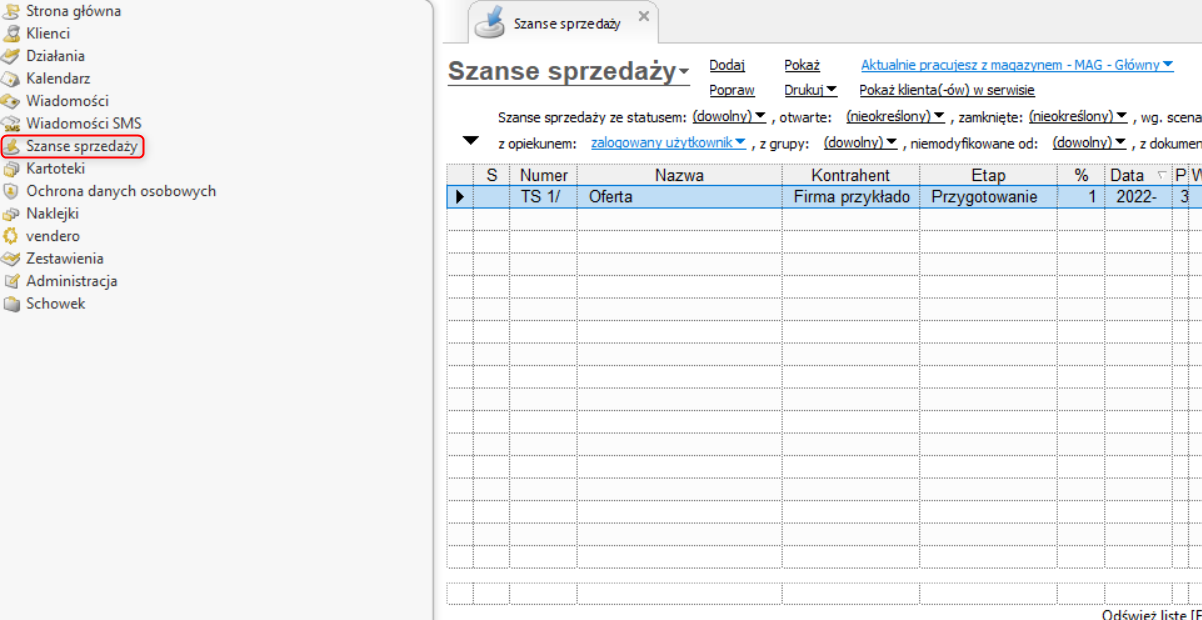
Task: Expand the status (dowolny) filter dropdown
Action: pyautogui.click(x=729, y=116)
